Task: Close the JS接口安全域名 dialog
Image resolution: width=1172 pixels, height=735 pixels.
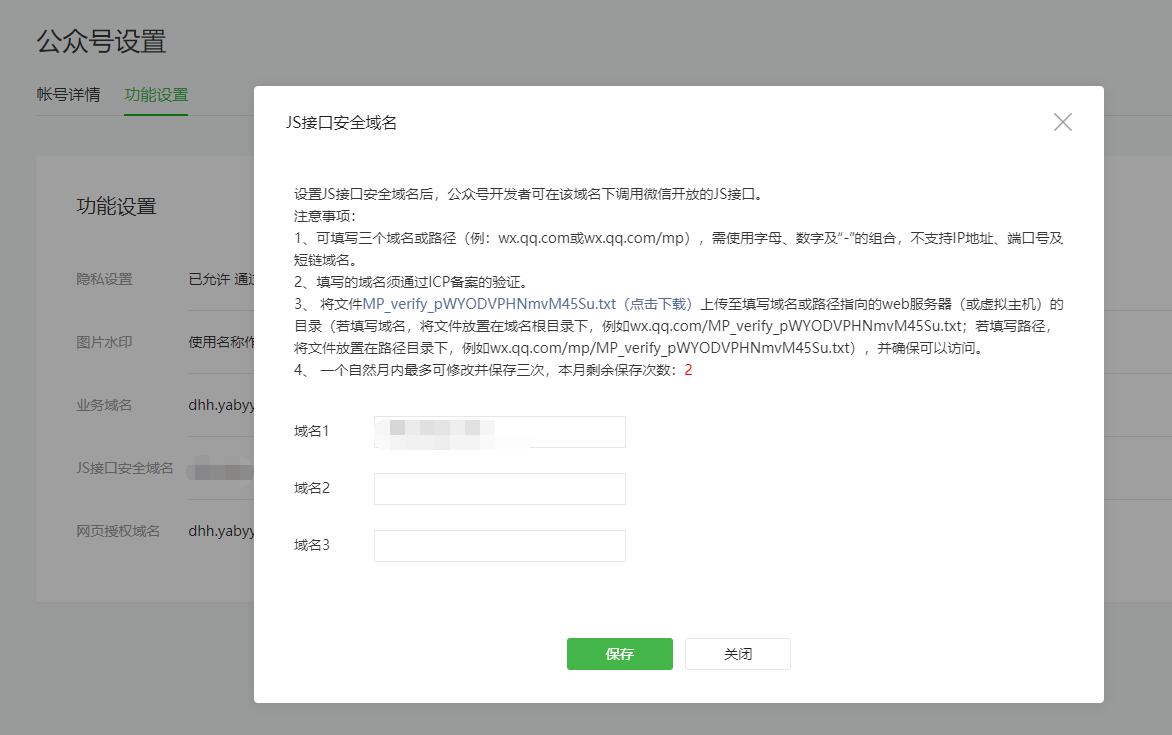Action: pyautogui.click(x=1062, y=122)
